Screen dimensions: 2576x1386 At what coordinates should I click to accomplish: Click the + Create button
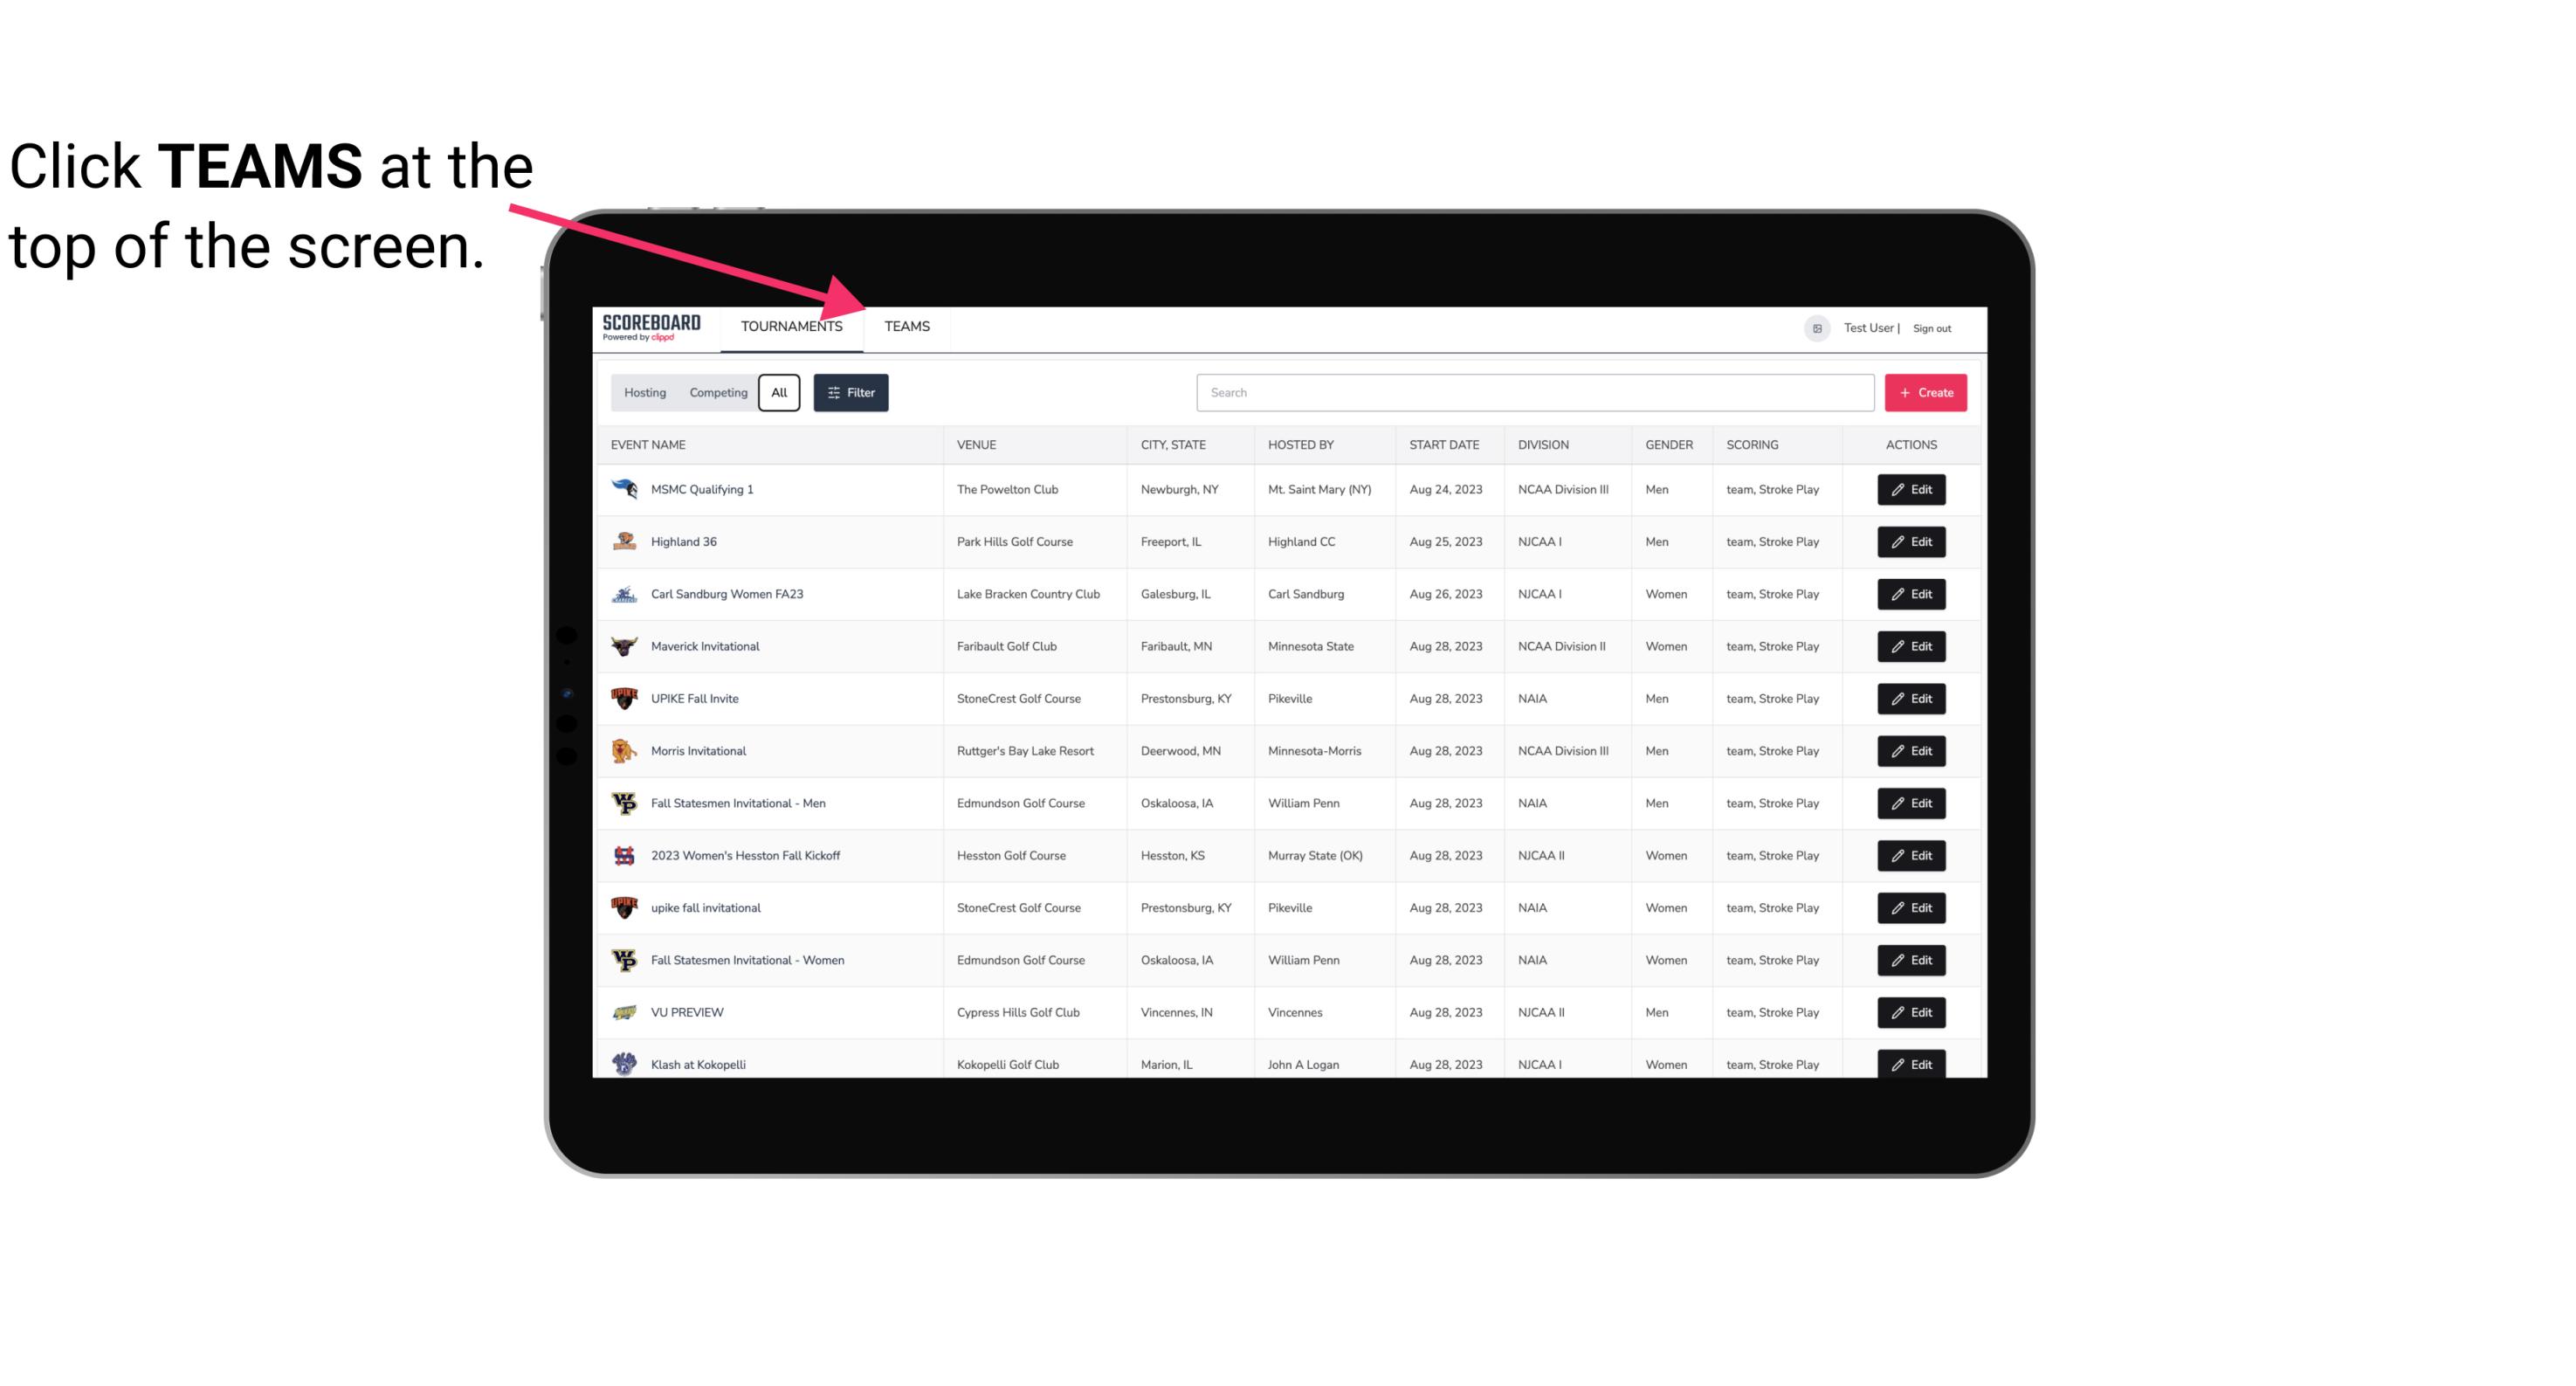(x=1925, y=393)
